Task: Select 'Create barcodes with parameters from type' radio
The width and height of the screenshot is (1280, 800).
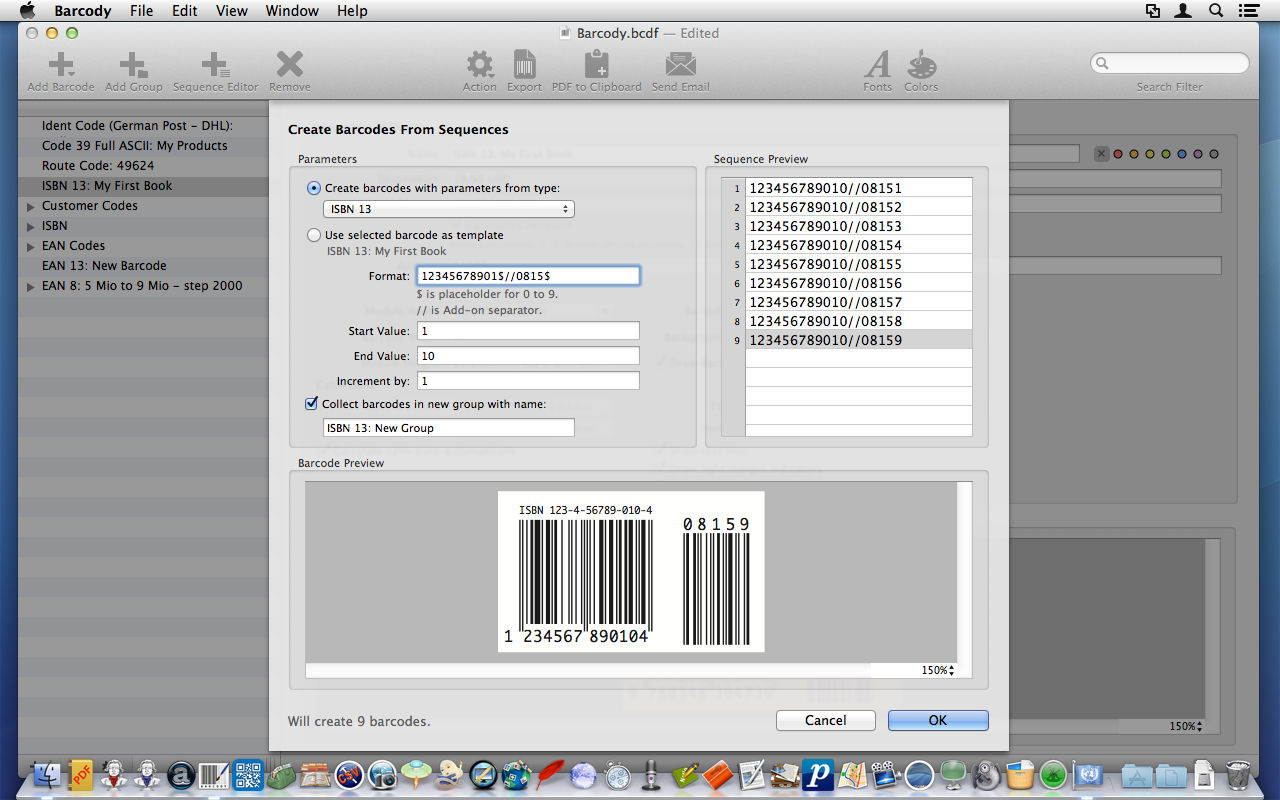Action: tap(315, 188)
